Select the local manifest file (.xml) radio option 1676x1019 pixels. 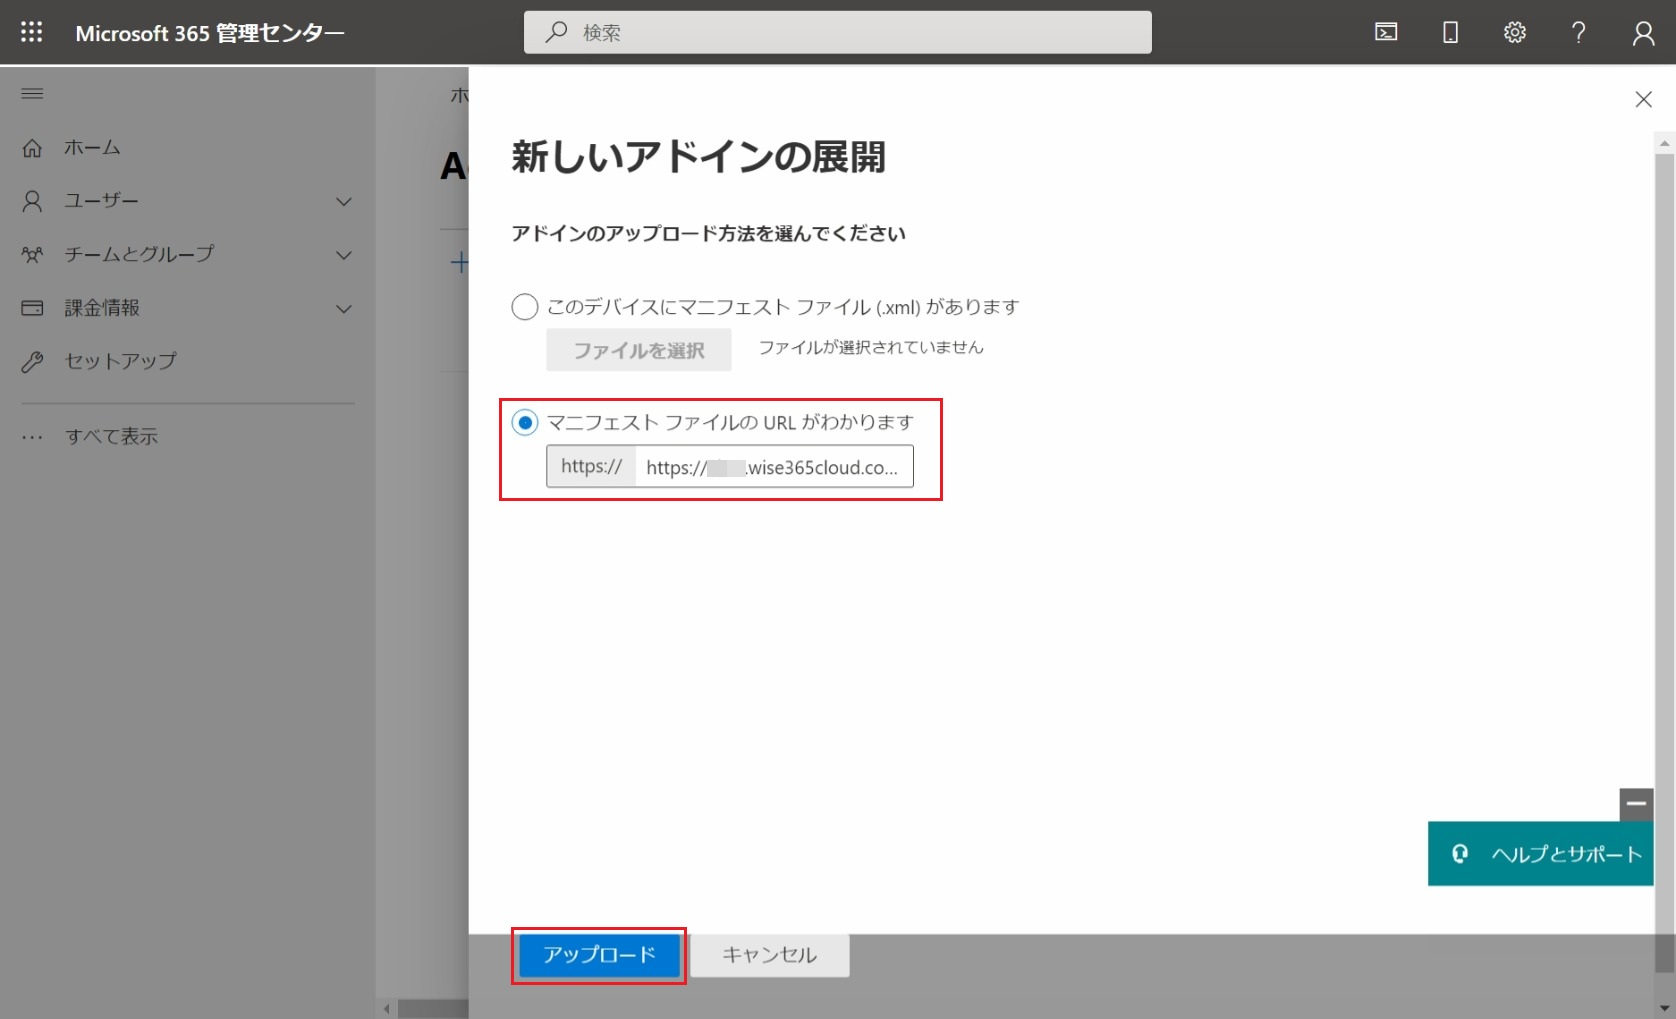click(x=525, y=307)
